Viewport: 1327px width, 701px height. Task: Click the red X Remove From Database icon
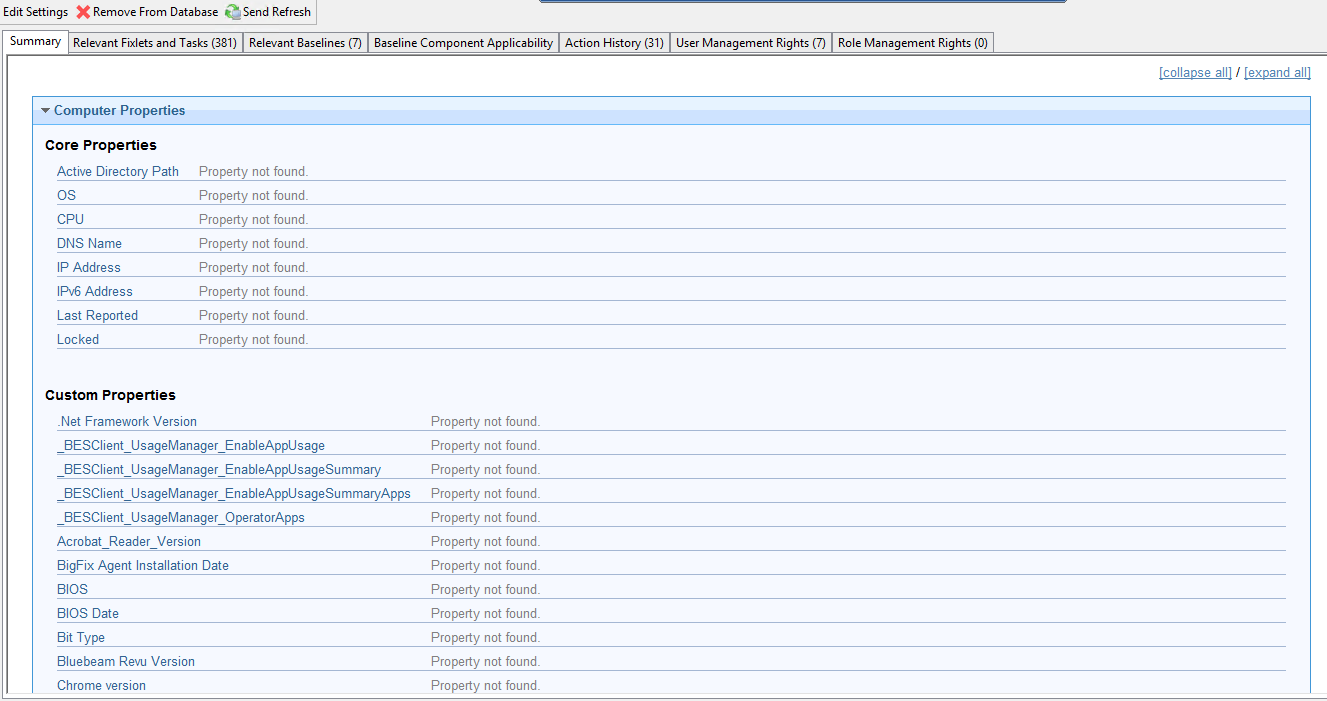pyautogui.click(x=84, y=12)
